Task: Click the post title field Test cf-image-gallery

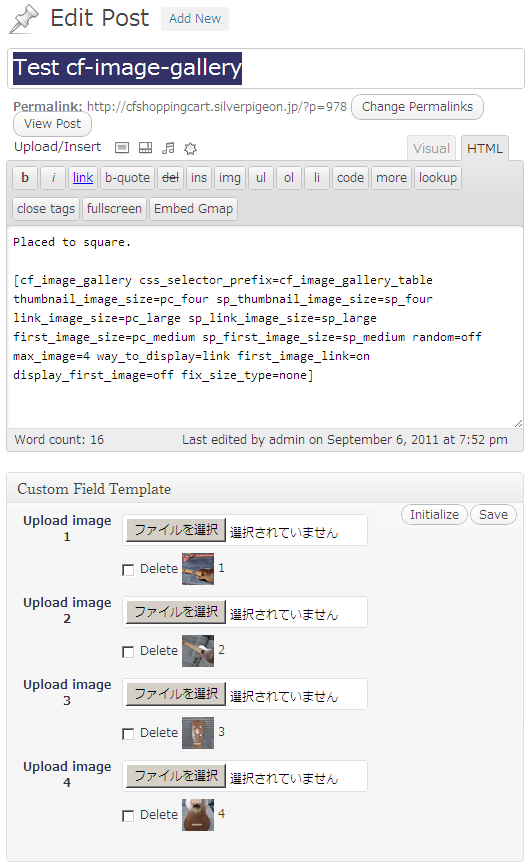Action: click(x=266, y=68)
